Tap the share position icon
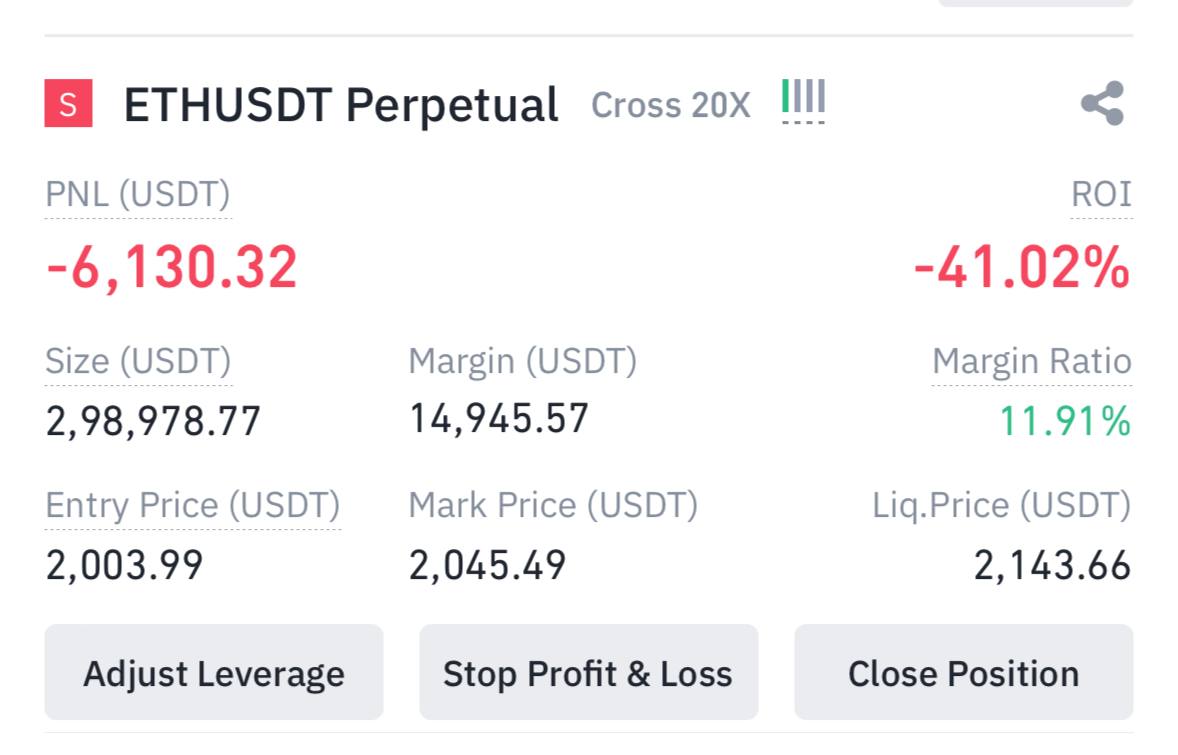Screen dimensions: 1178x755 click(x=1102, y=103)
